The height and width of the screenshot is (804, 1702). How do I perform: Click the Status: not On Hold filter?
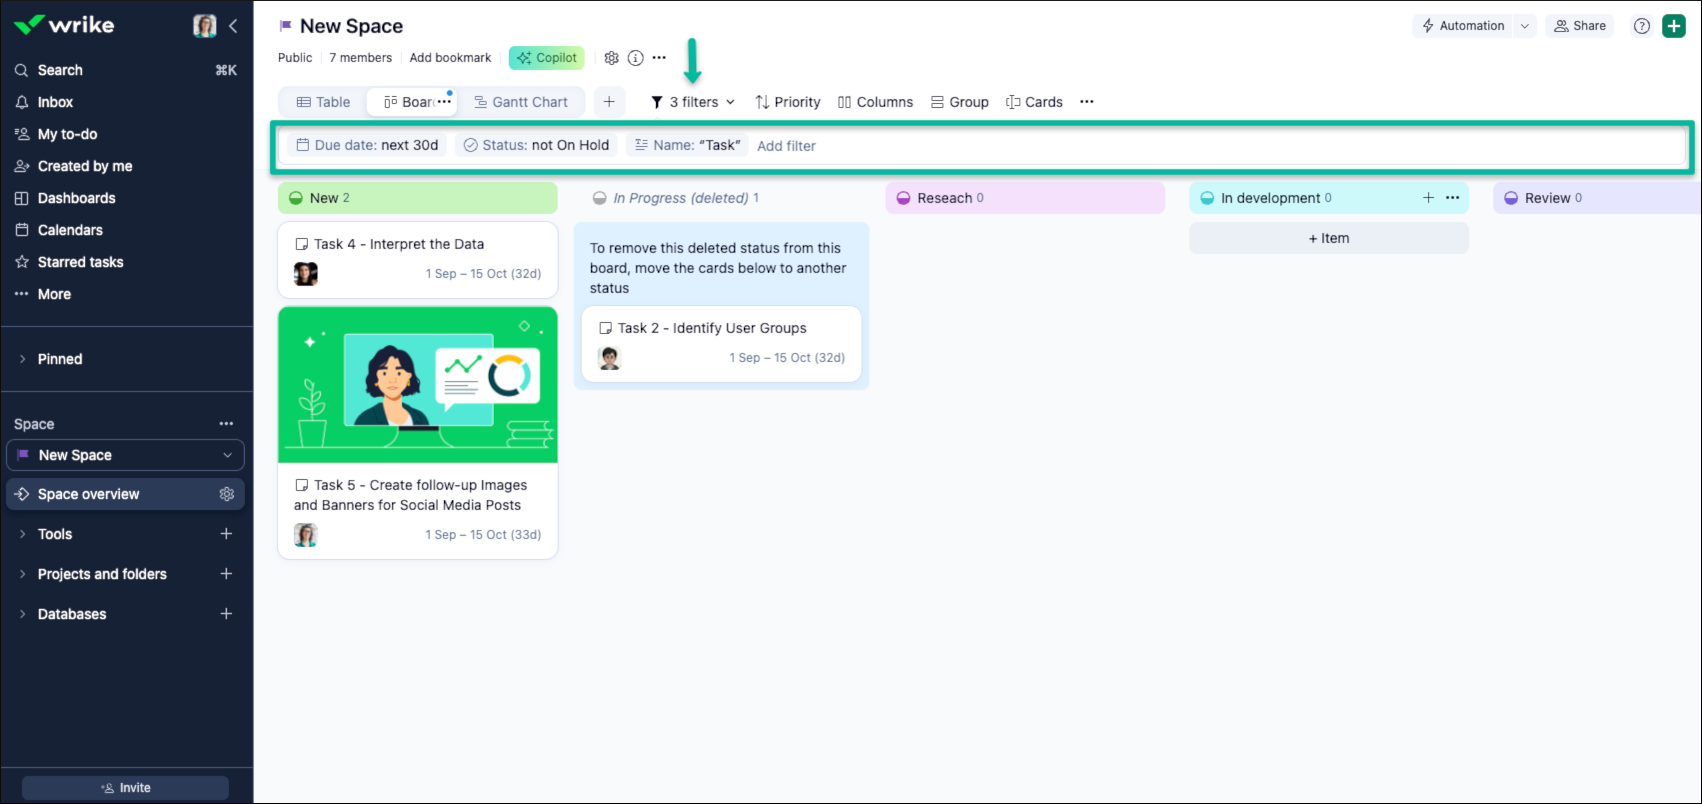click(x=536, y=145)
